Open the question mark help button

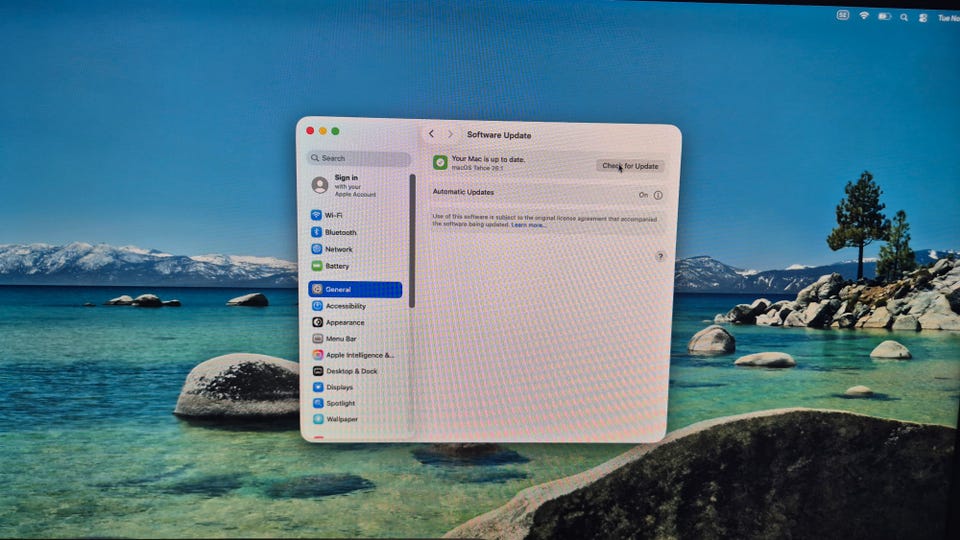click(660, 257)
